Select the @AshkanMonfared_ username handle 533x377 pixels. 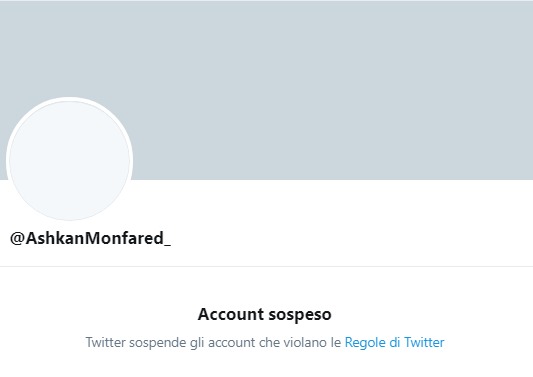click(x=90, y=238)
